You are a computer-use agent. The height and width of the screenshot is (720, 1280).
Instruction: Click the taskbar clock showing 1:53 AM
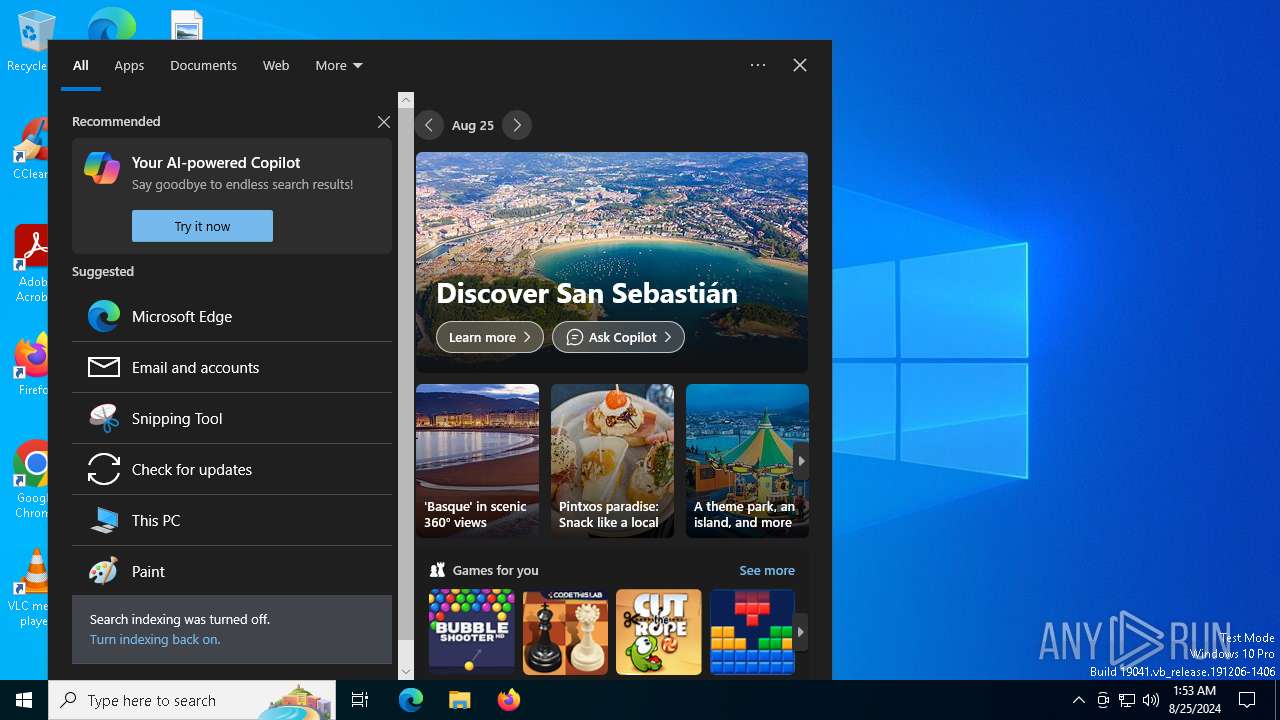pos(1194,700)
